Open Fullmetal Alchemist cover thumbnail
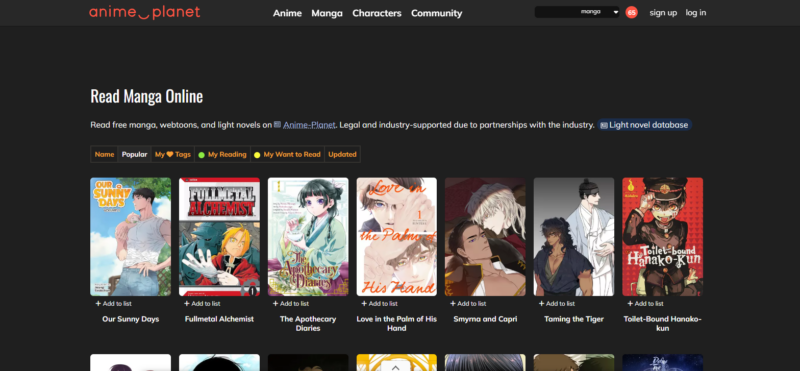This screenshot has width=800, height=371. (x=219, y=237)
